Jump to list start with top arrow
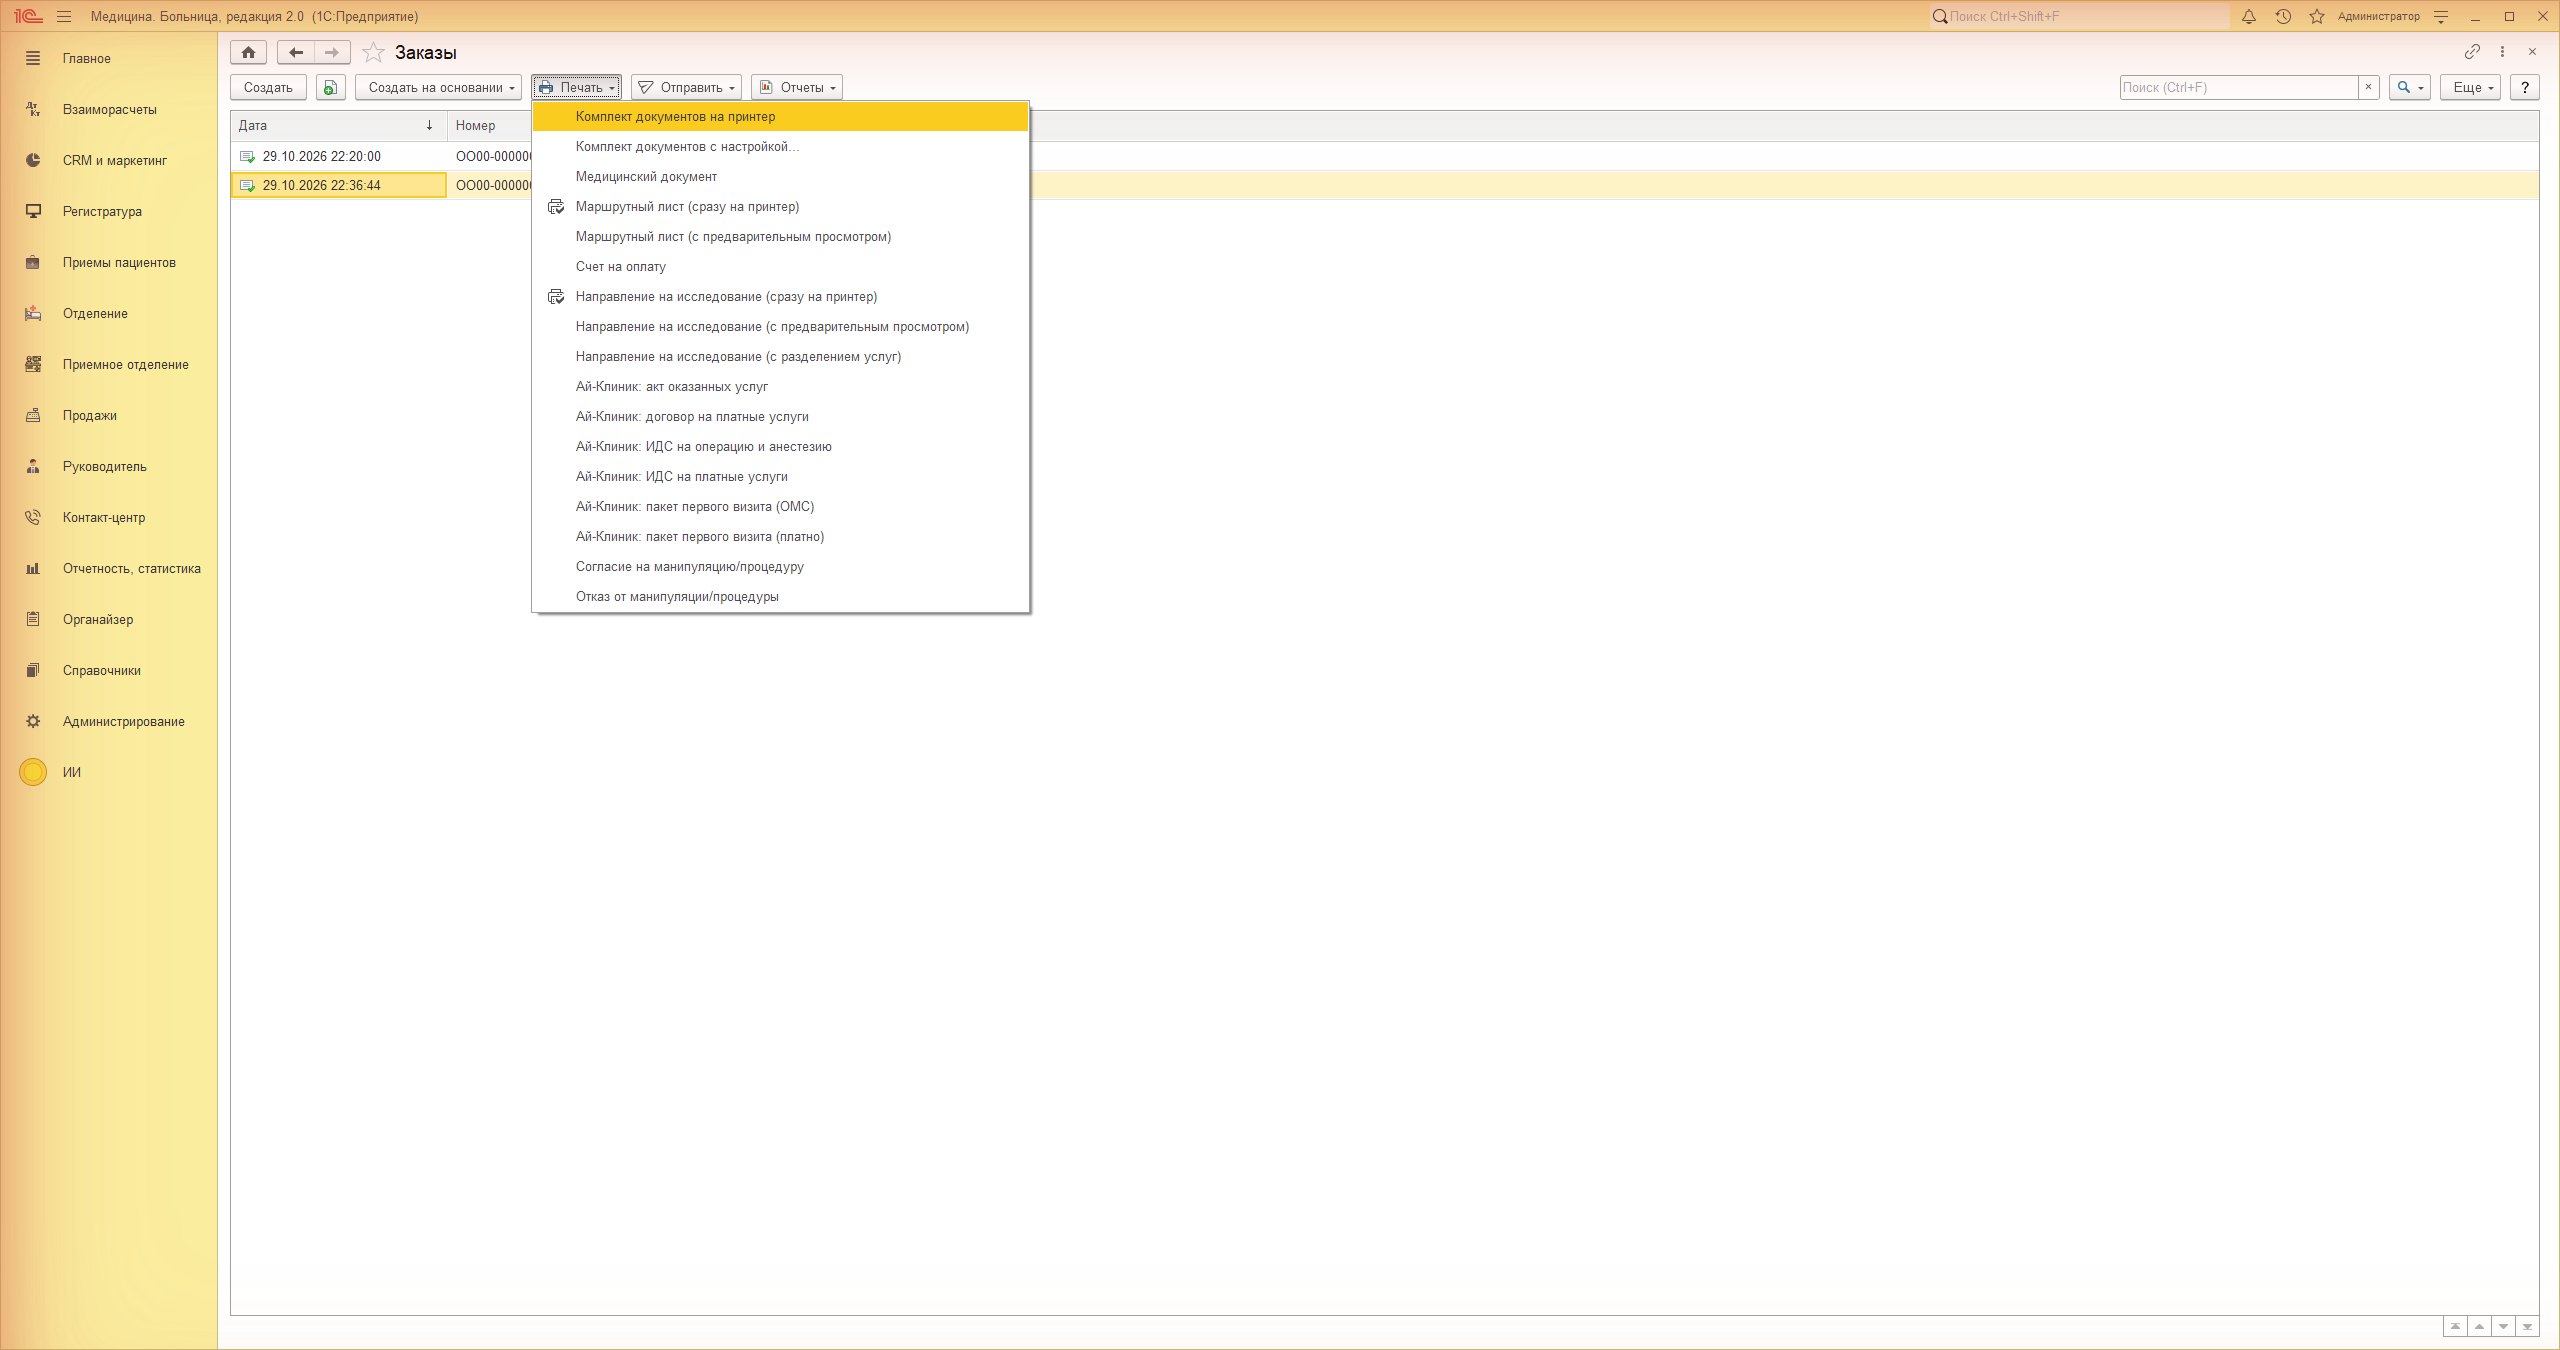This screenshot has height=1350, width=2560. (2455, 1327)
